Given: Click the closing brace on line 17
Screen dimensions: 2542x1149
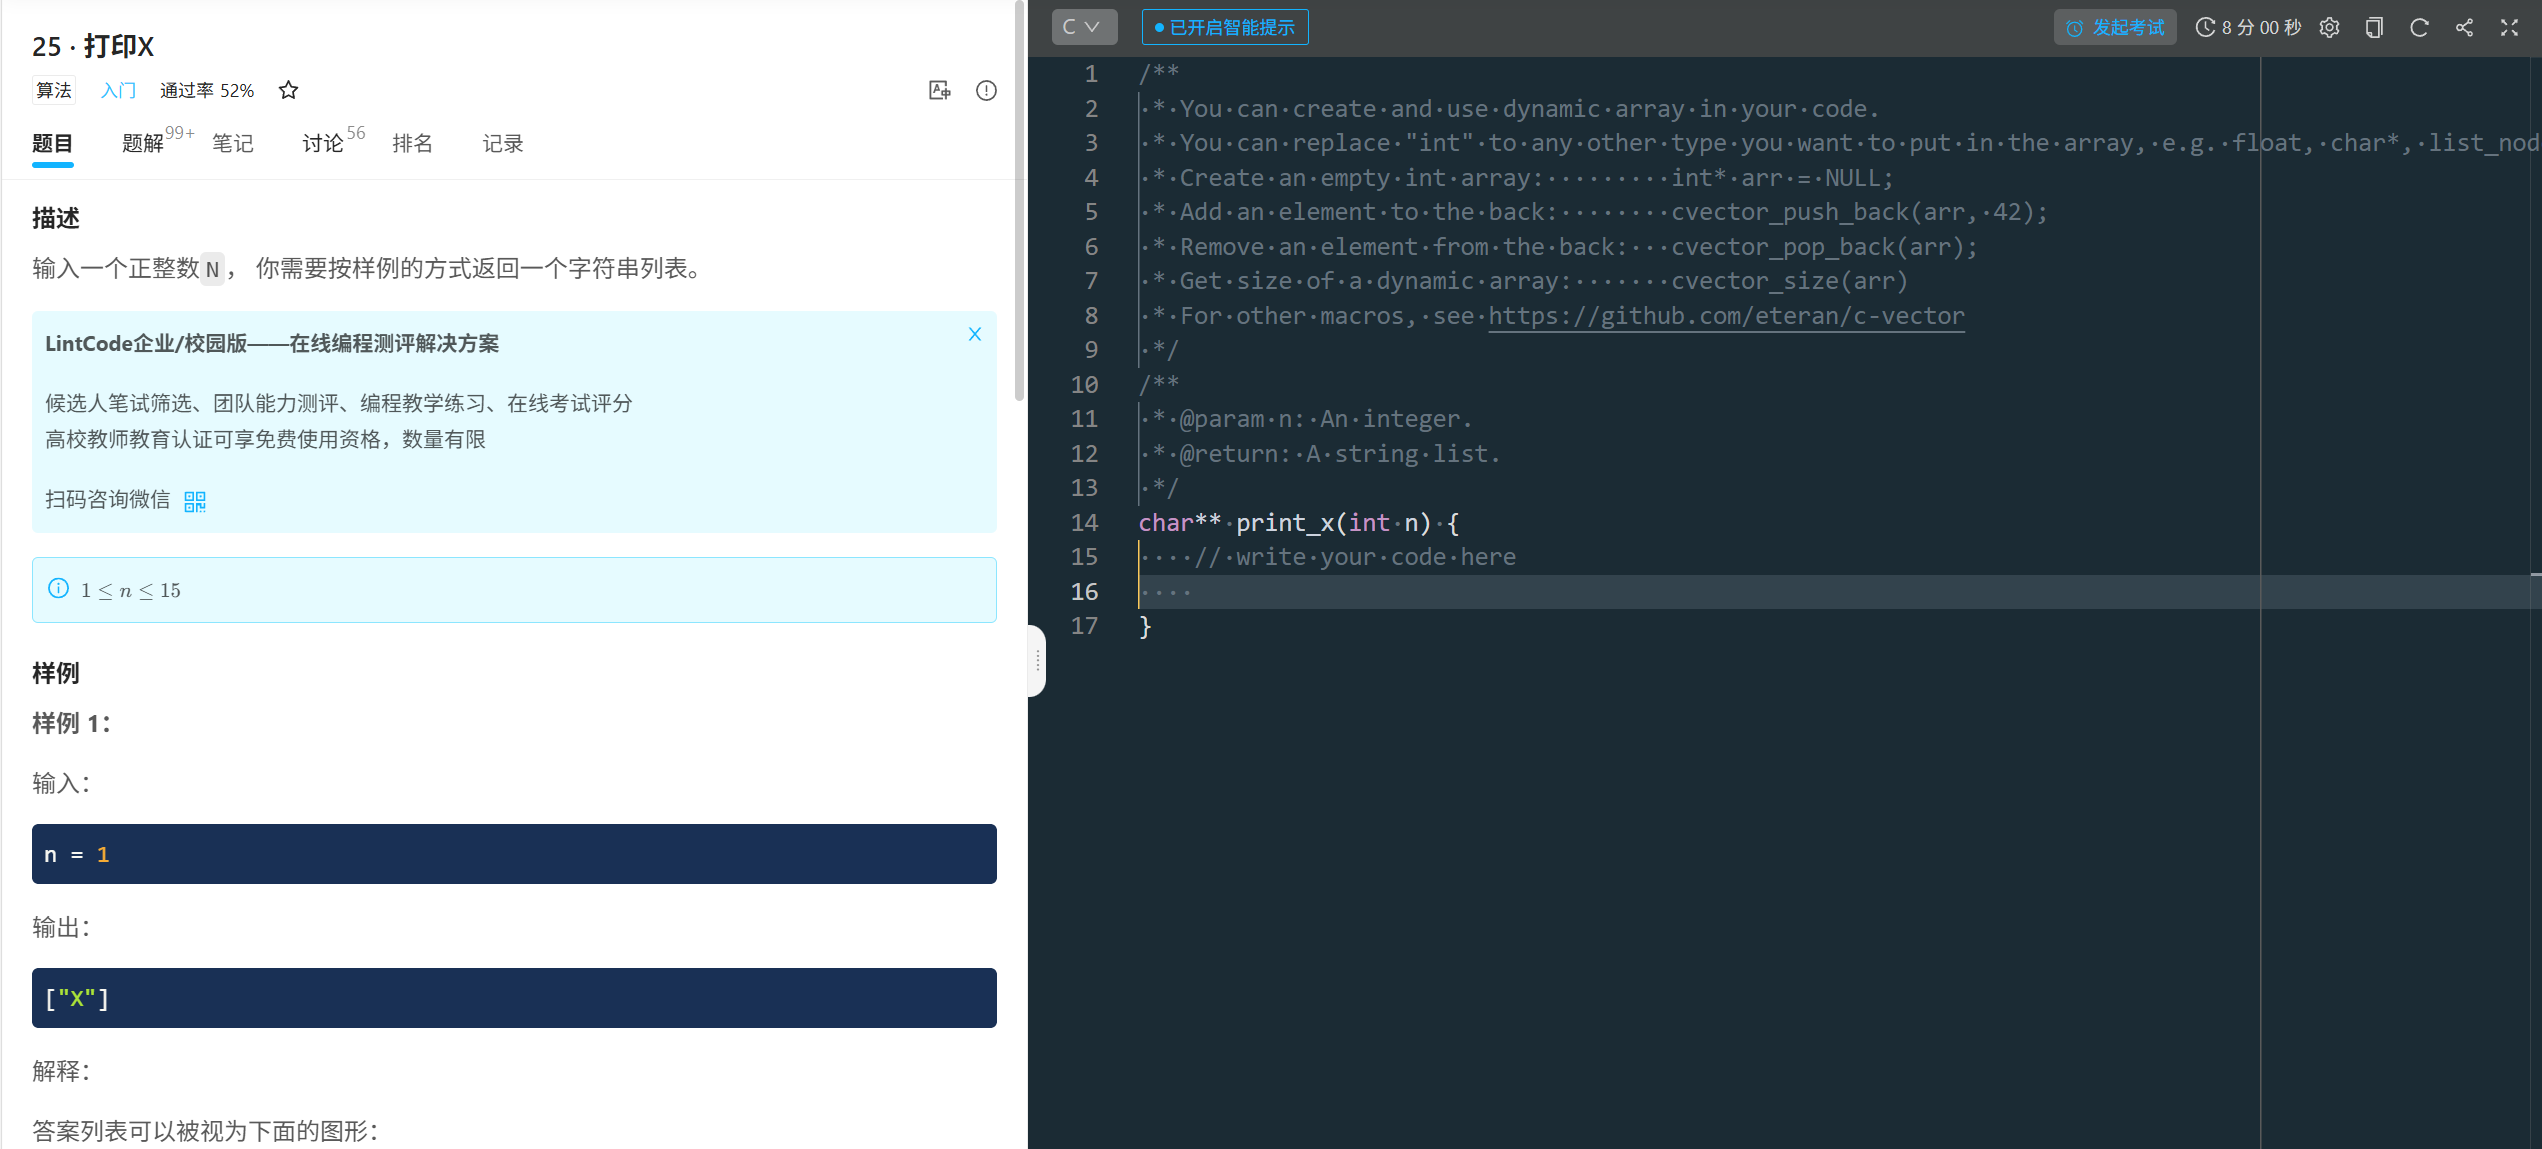Looking at the screenshot, I should [x=1145, y=626].
